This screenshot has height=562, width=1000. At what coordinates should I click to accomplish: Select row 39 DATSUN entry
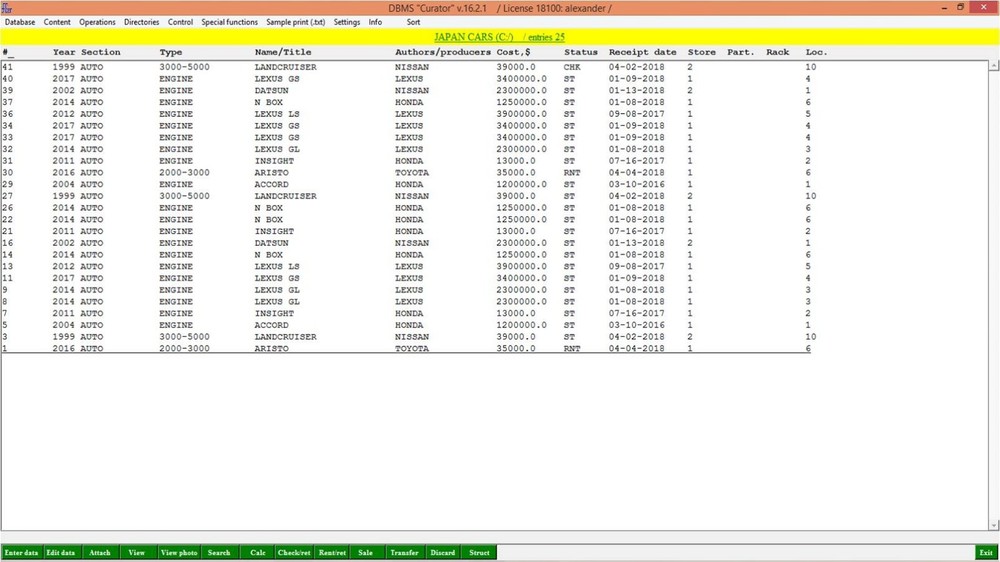point(408,91)
